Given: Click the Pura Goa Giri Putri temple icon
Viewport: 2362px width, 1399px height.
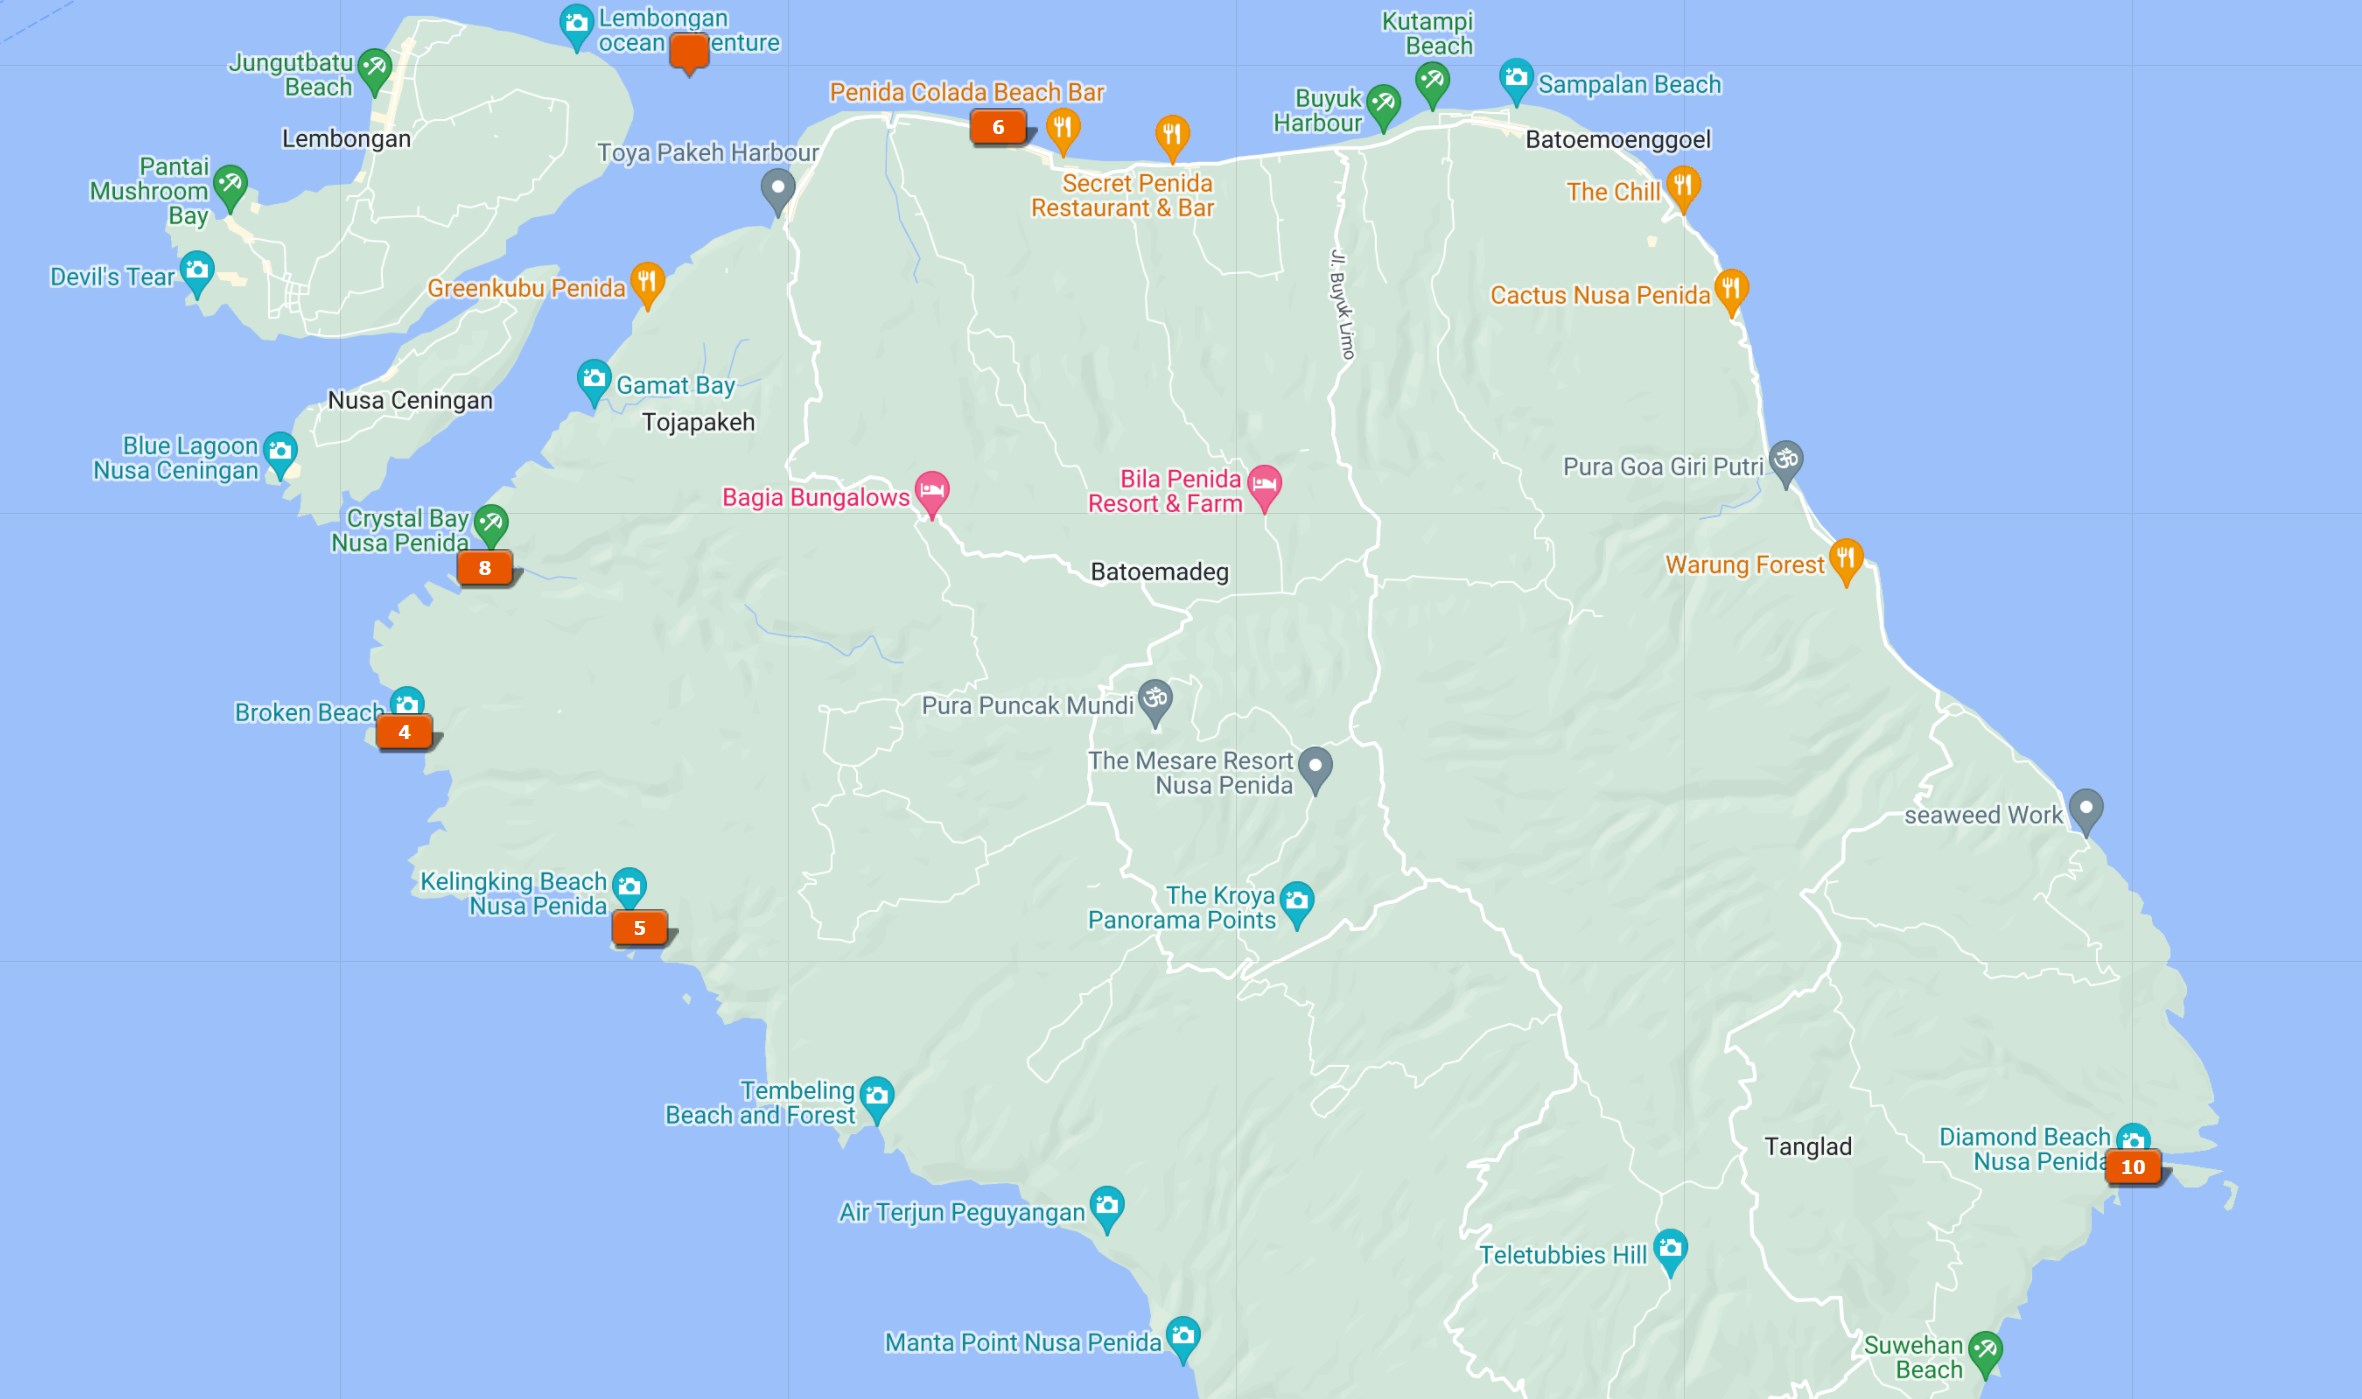Looking at the screenshot, I should [x=1785, y=461].
